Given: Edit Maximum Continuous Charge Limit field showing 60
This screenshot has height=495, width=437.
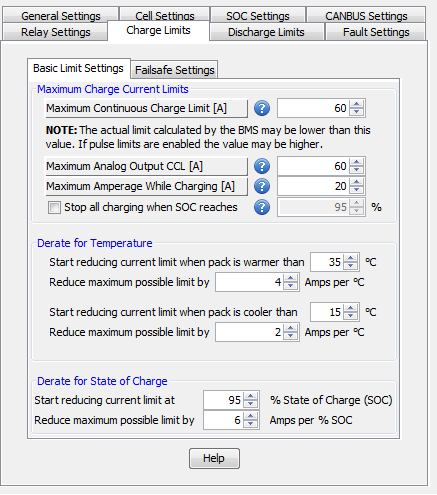Looking at the screenshot, I should (313, 108).
